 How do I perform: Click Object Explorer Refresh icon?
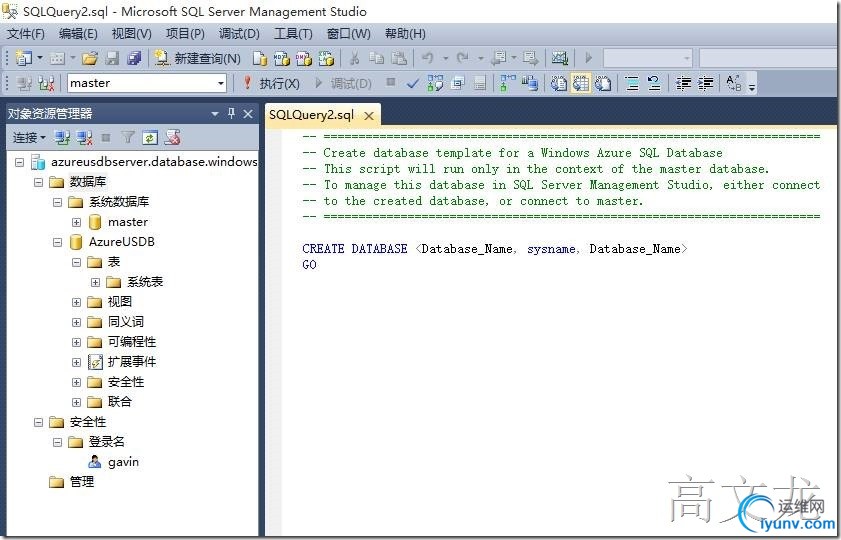pyautogui.click(x=150, y=138)
